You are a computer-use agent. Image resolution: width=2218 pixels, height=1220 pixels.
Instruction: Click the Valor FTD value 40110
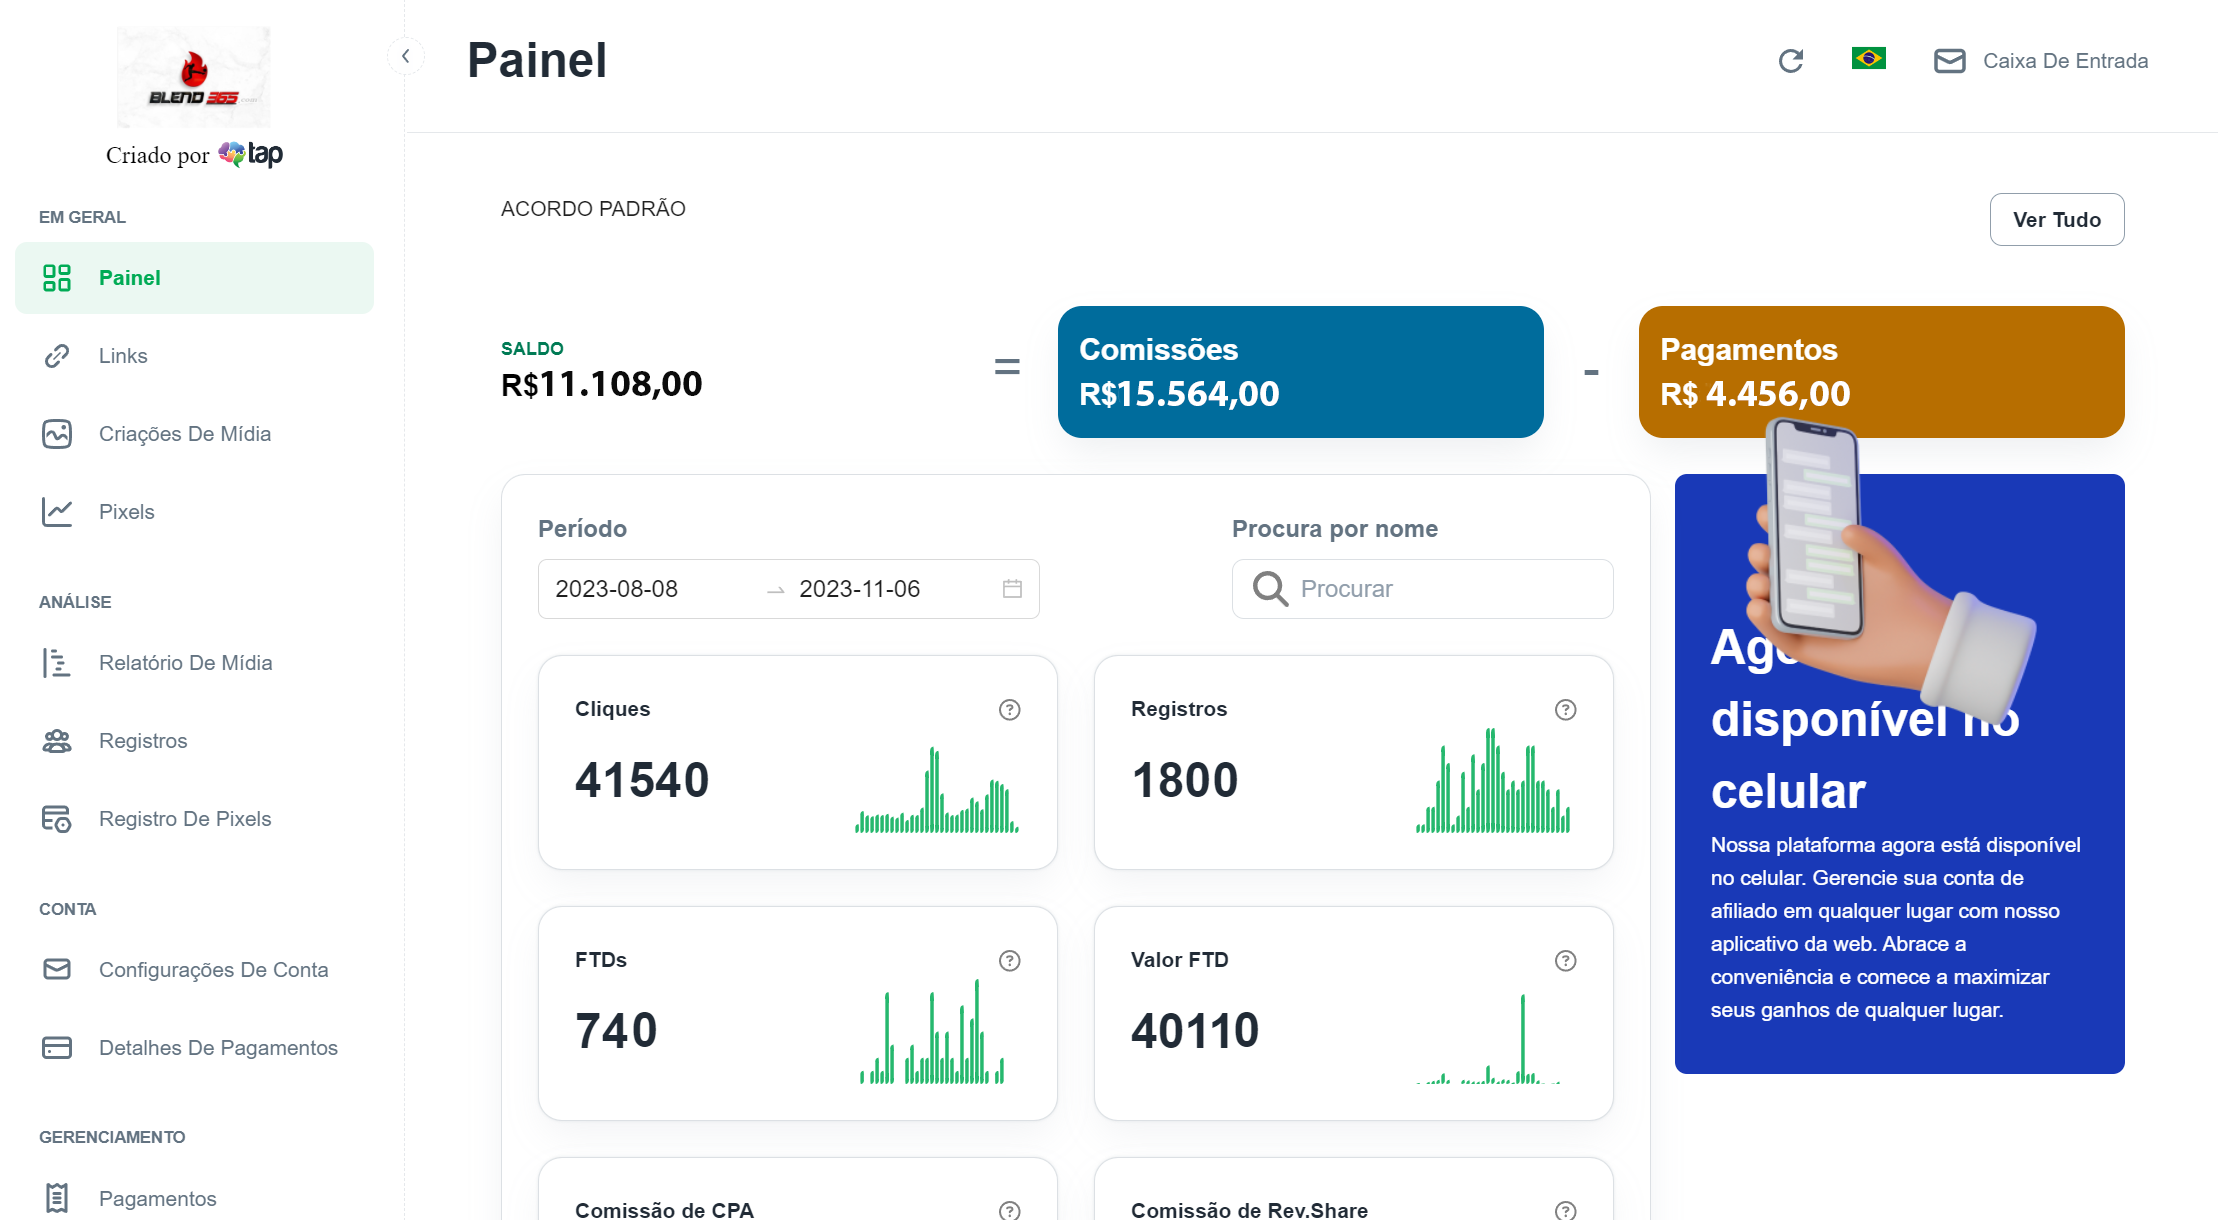1195,1031
